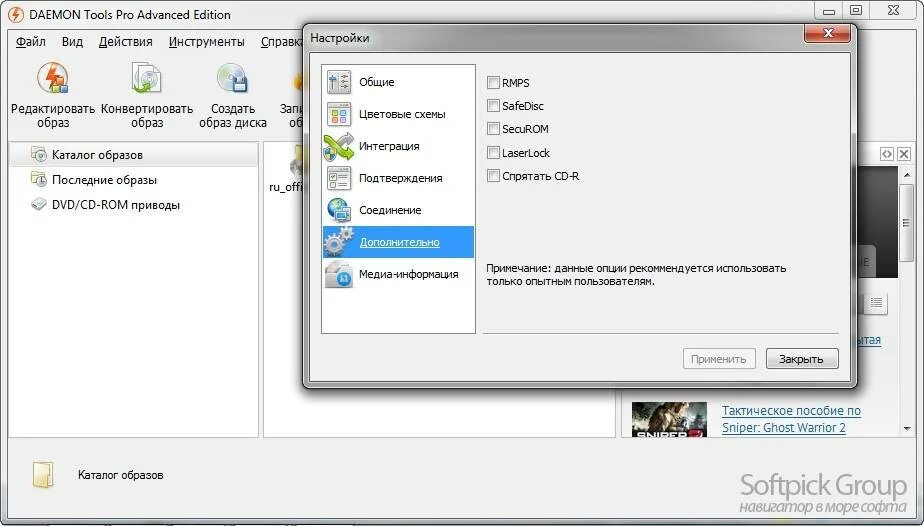Select the Дополнительно section
Image resolution: width=924 pixels, height=526 pixels.
(x=400, y=242)
